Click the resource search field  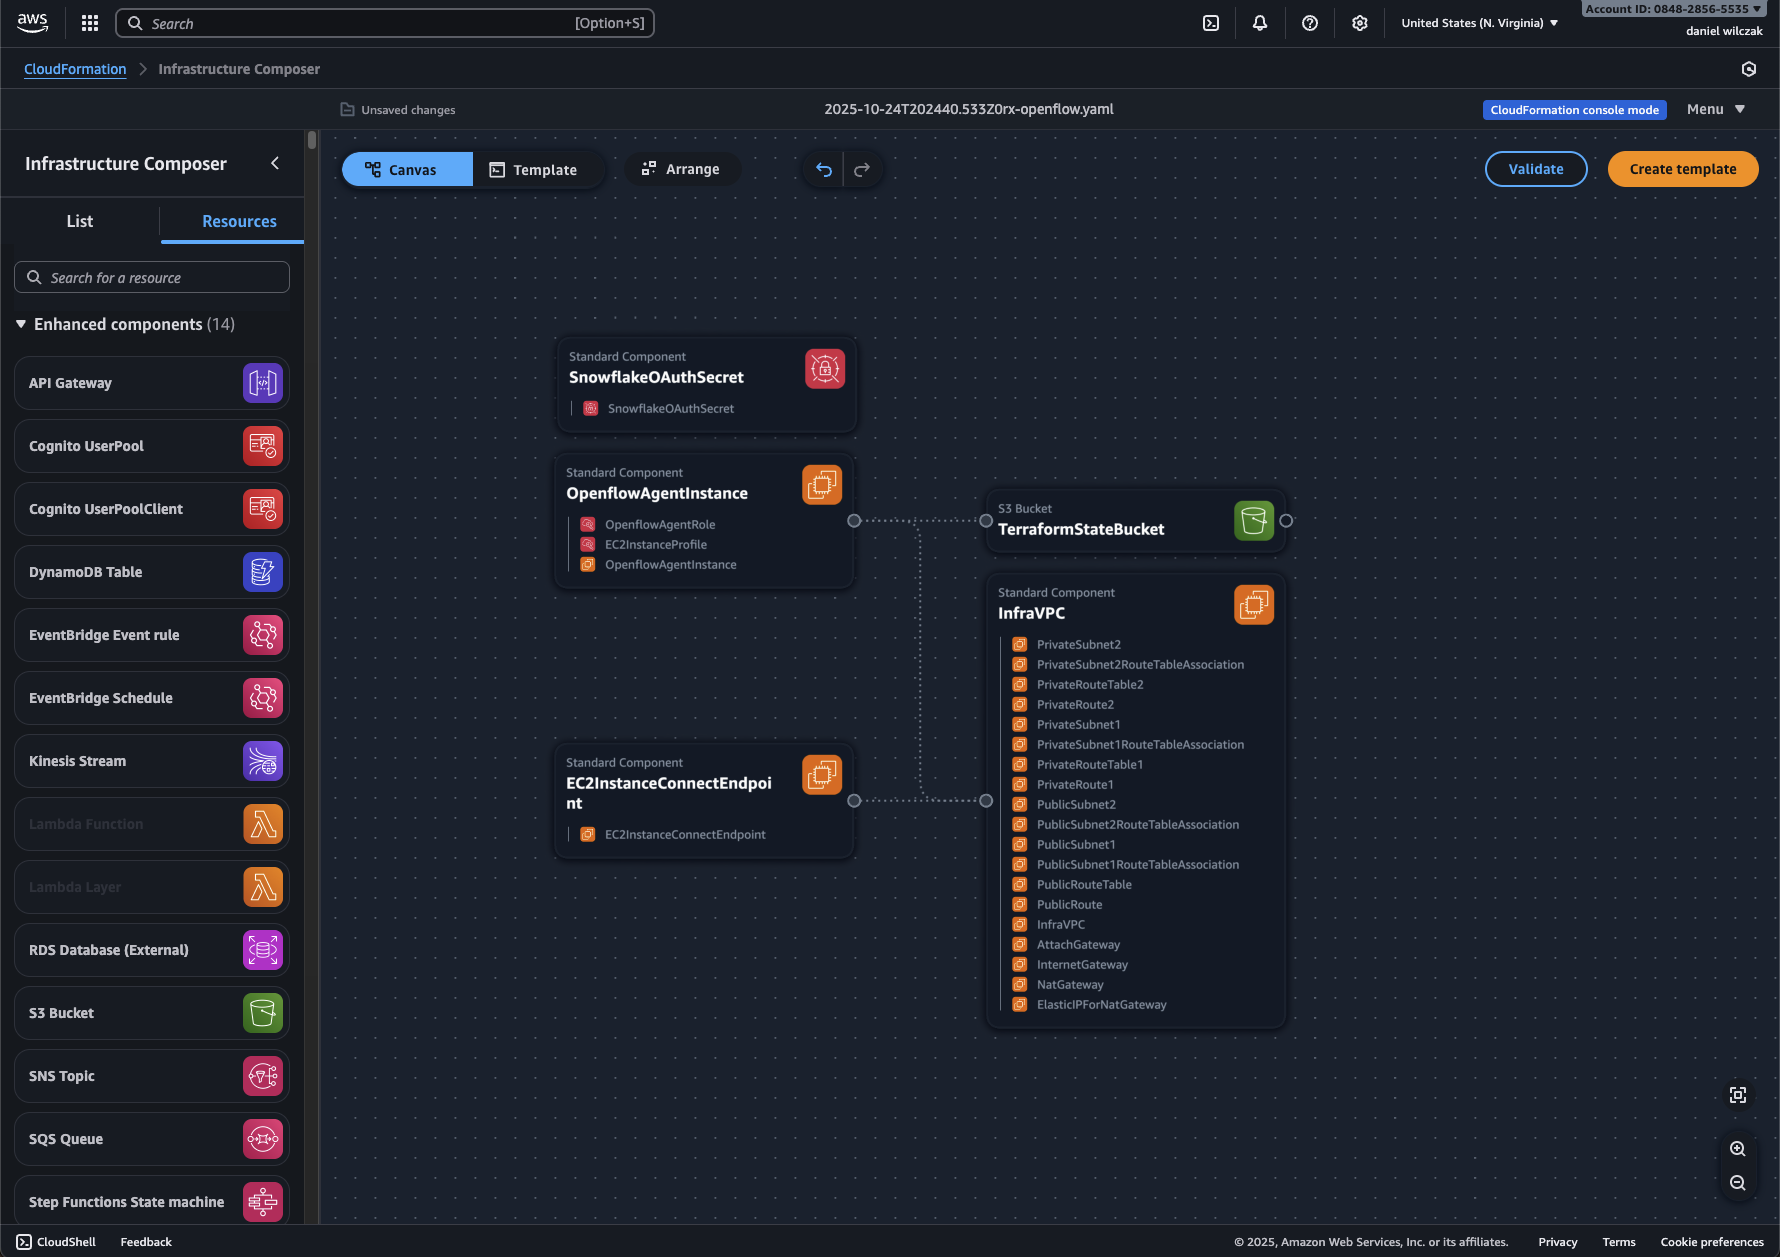(152, 277)
